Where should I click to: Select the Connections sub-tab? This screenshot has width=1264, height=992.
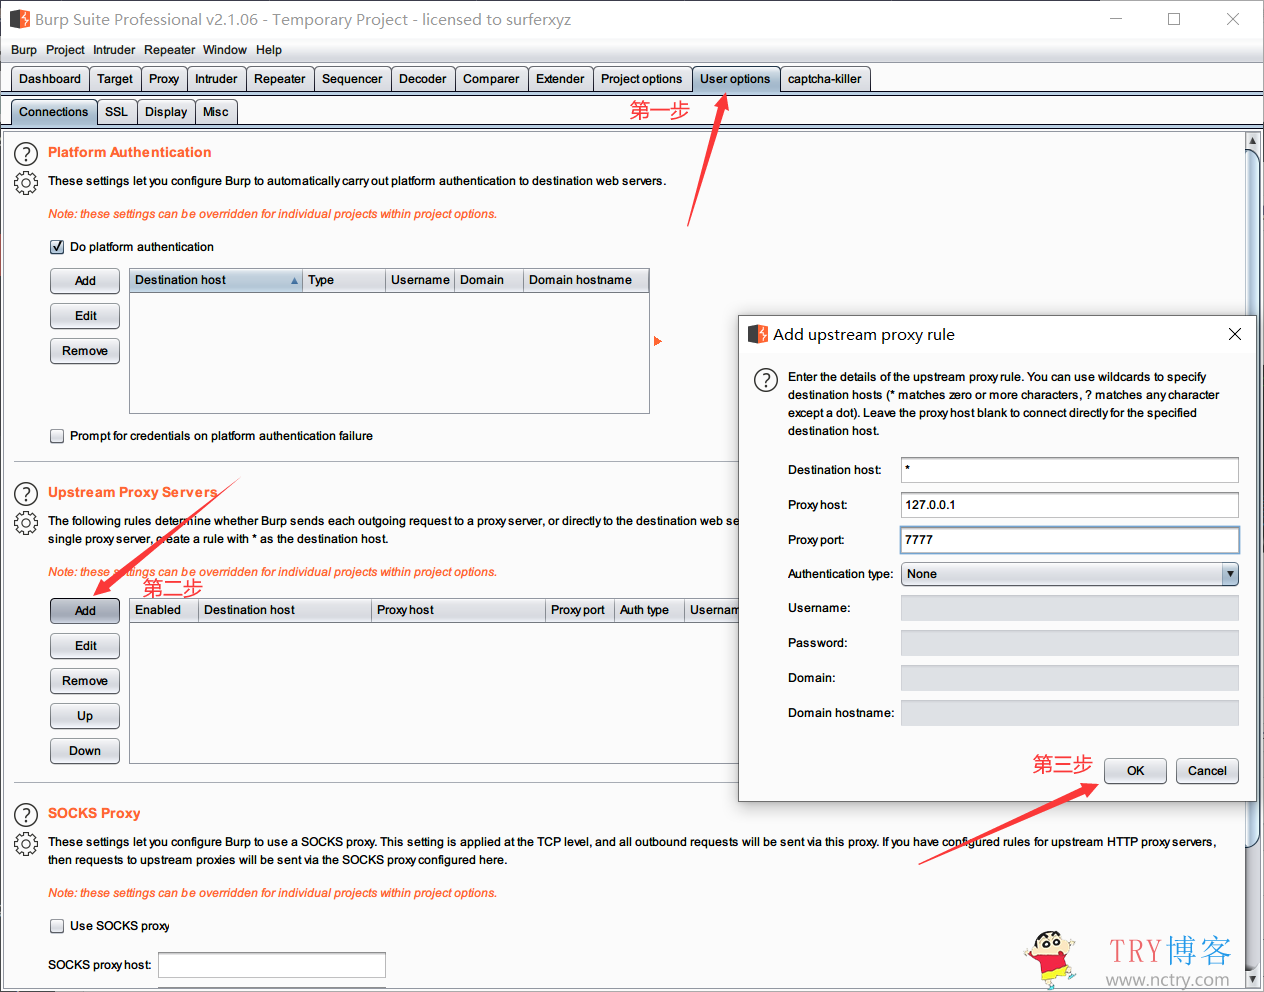[x=54, y=112]
